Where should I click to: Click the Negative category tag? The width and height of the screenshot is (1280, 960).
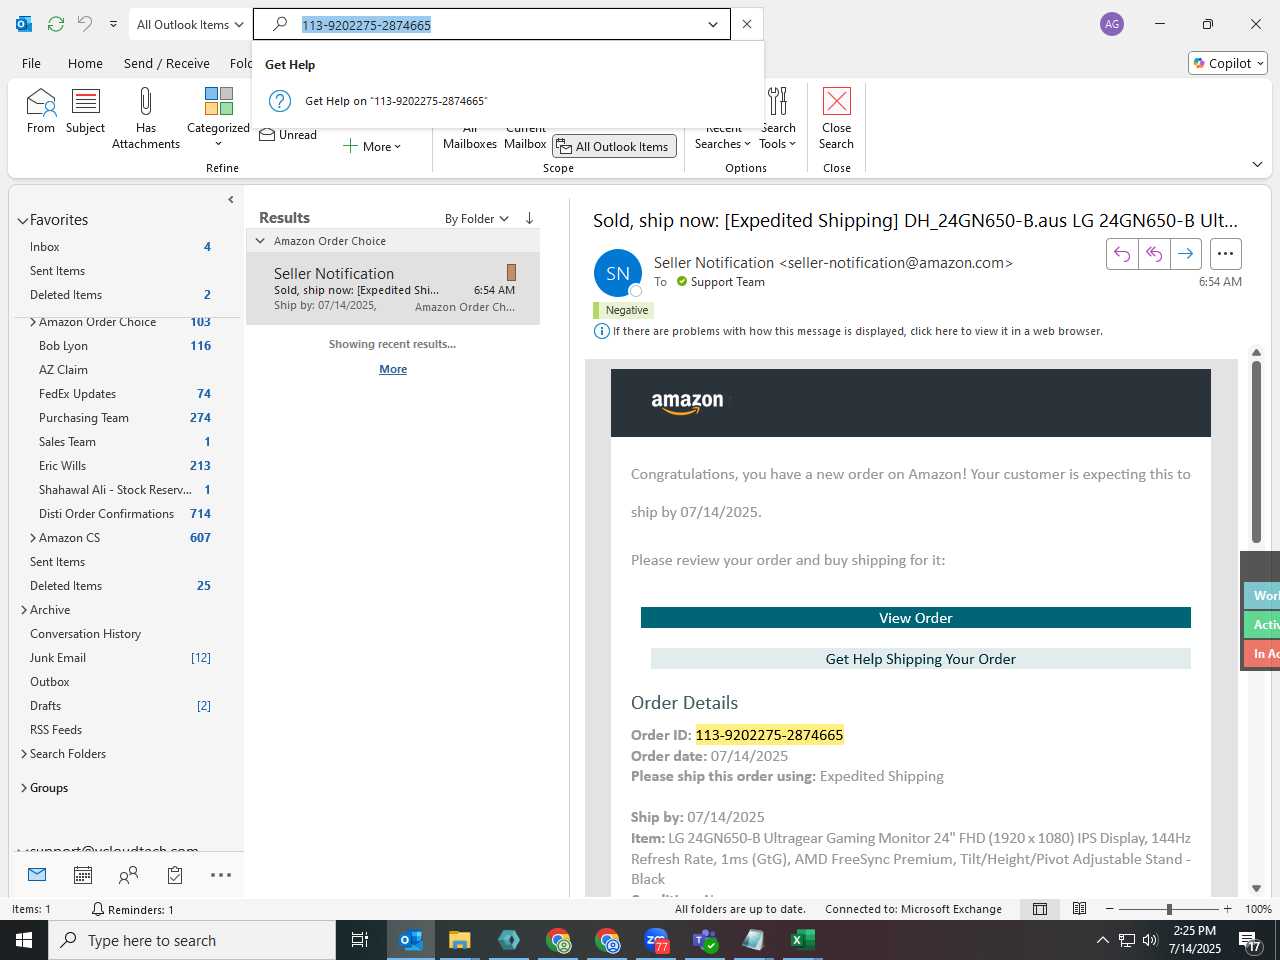tap(622, 310)
